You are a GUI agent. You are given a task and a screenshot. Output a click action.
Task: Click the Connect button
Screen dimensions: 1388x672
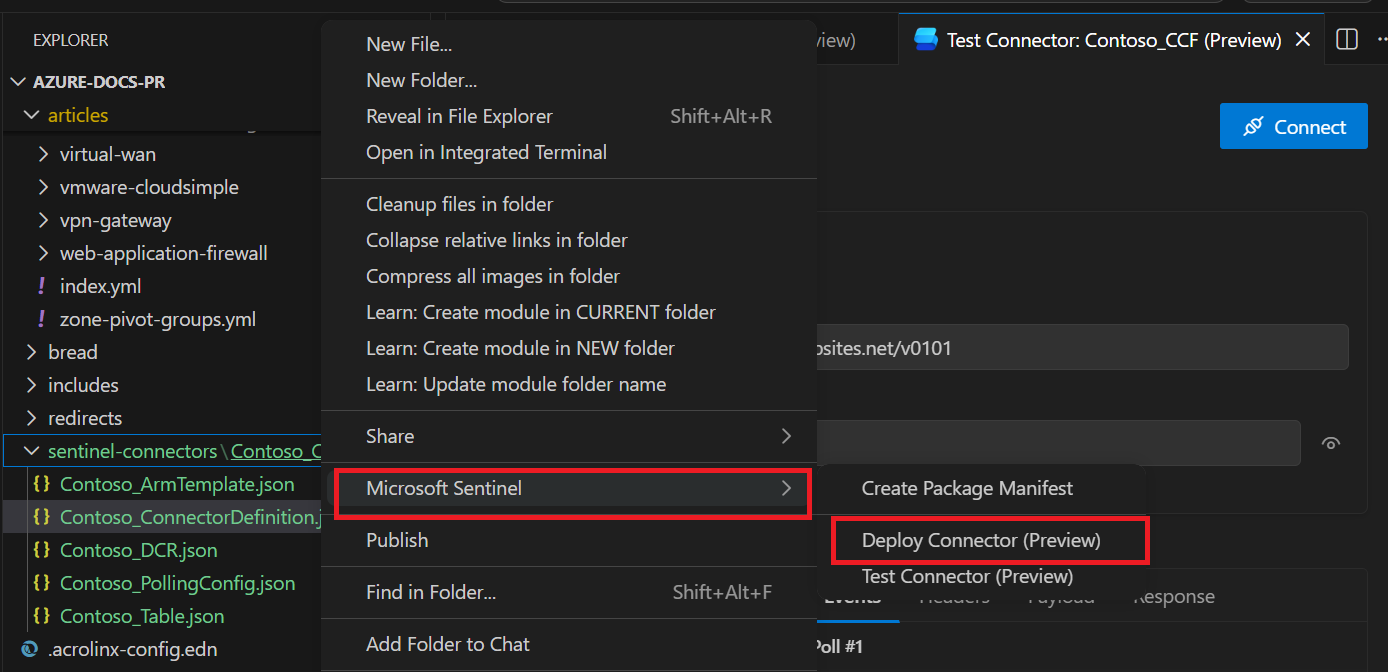[x=1293, y=127]
